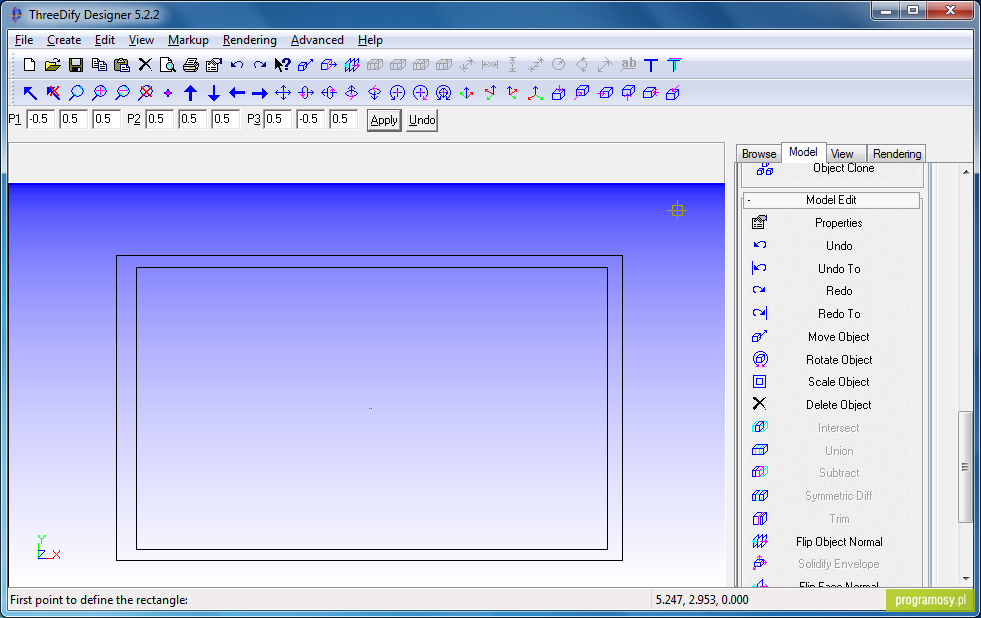This screenshot has width=981, height=618.
Task: Click the bold blue T text tool icon
Action: coord(651,64)
